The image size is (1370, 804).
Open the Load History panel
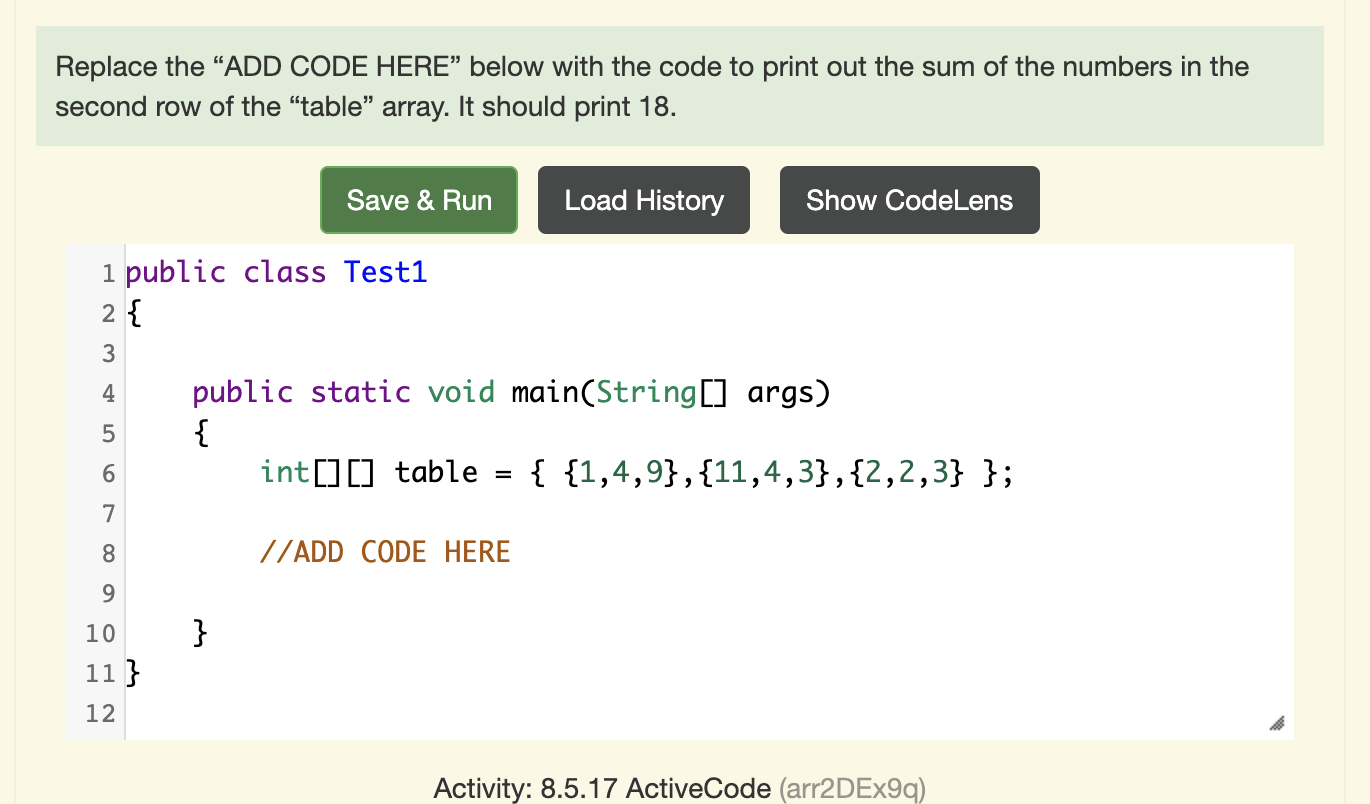[x=643, y=200]
